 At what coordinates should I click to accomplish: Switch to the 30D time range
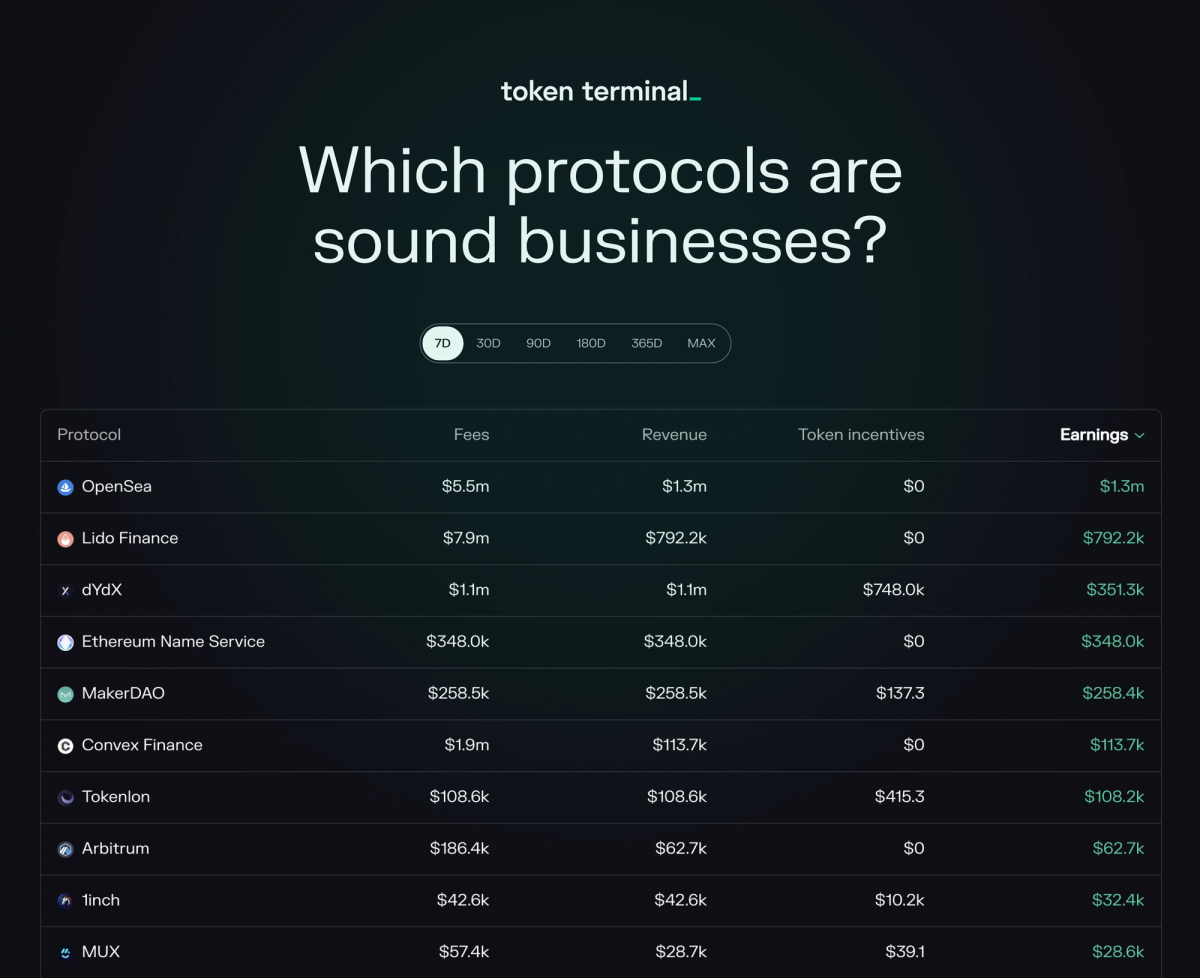tap(488, 343)
